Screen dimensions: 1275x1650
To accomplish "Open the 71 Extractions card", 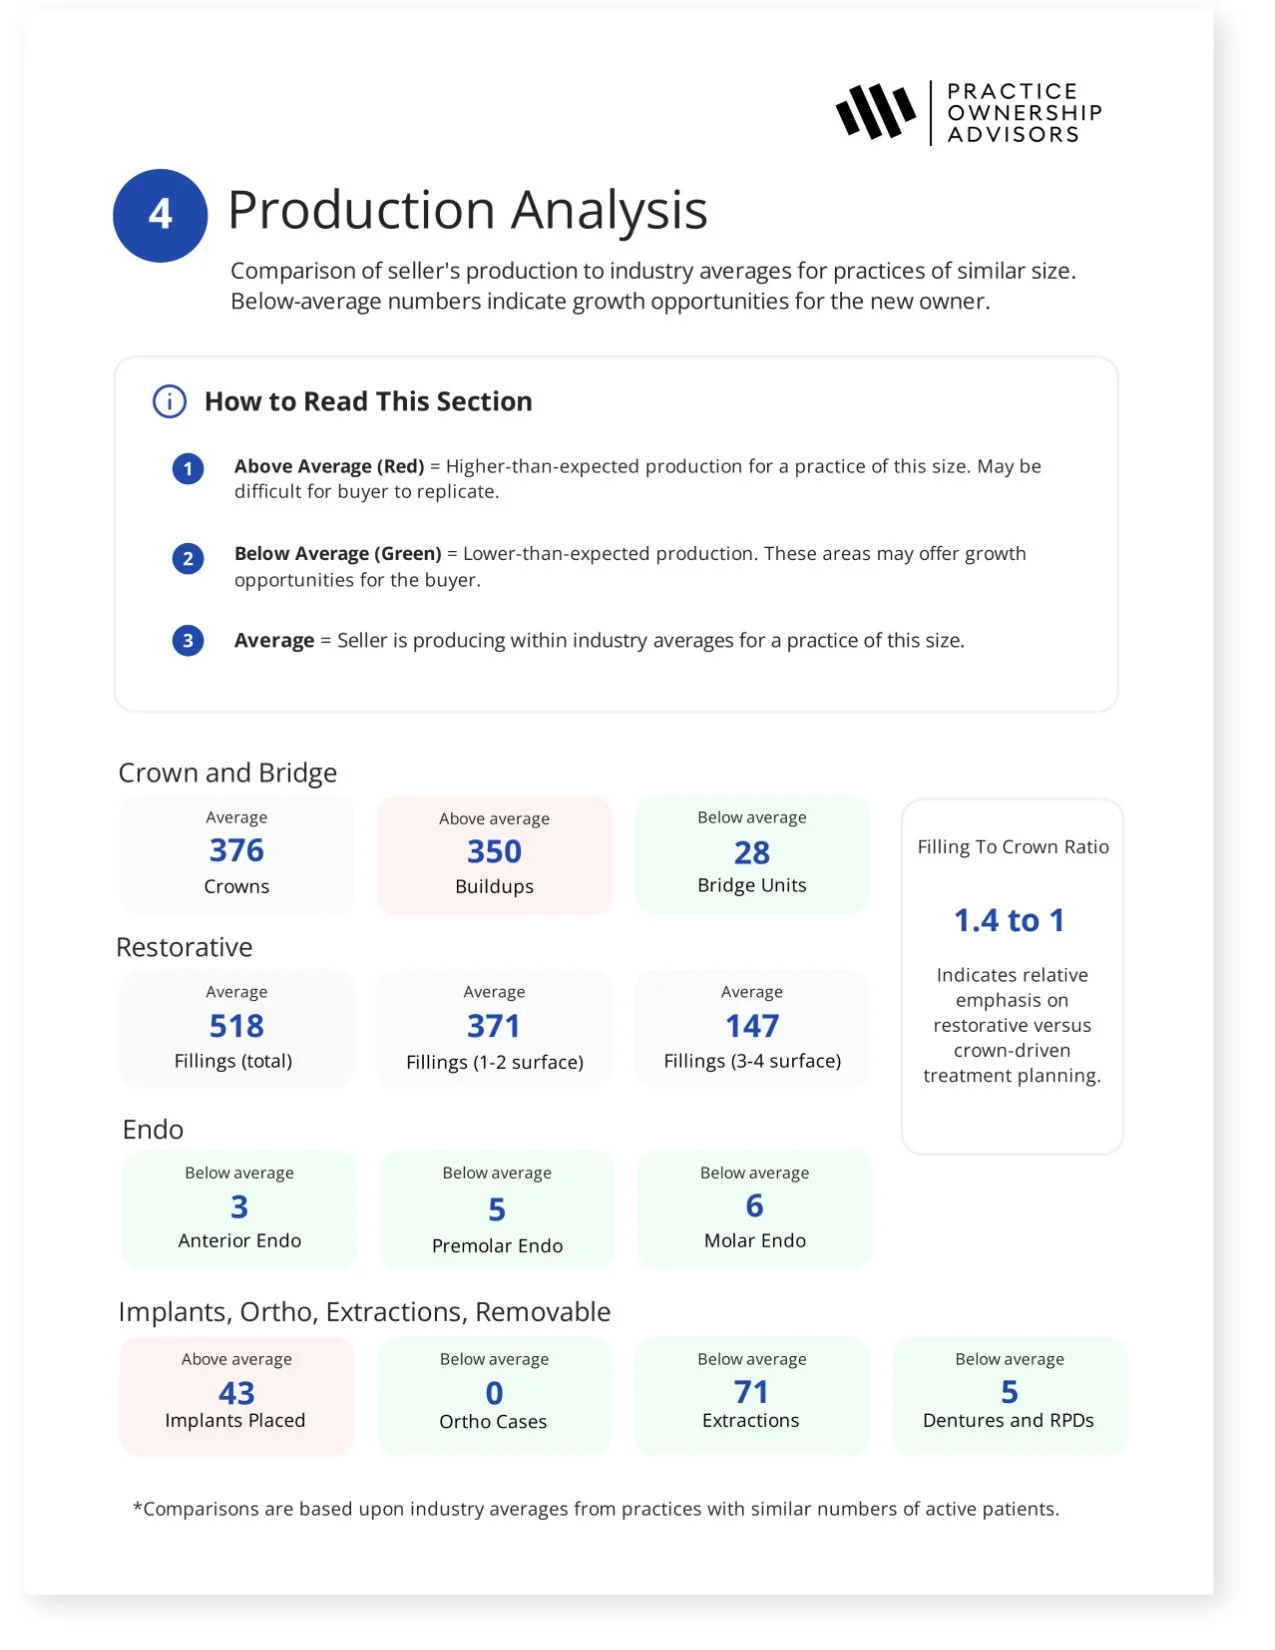I will [x=752, y=1395].
